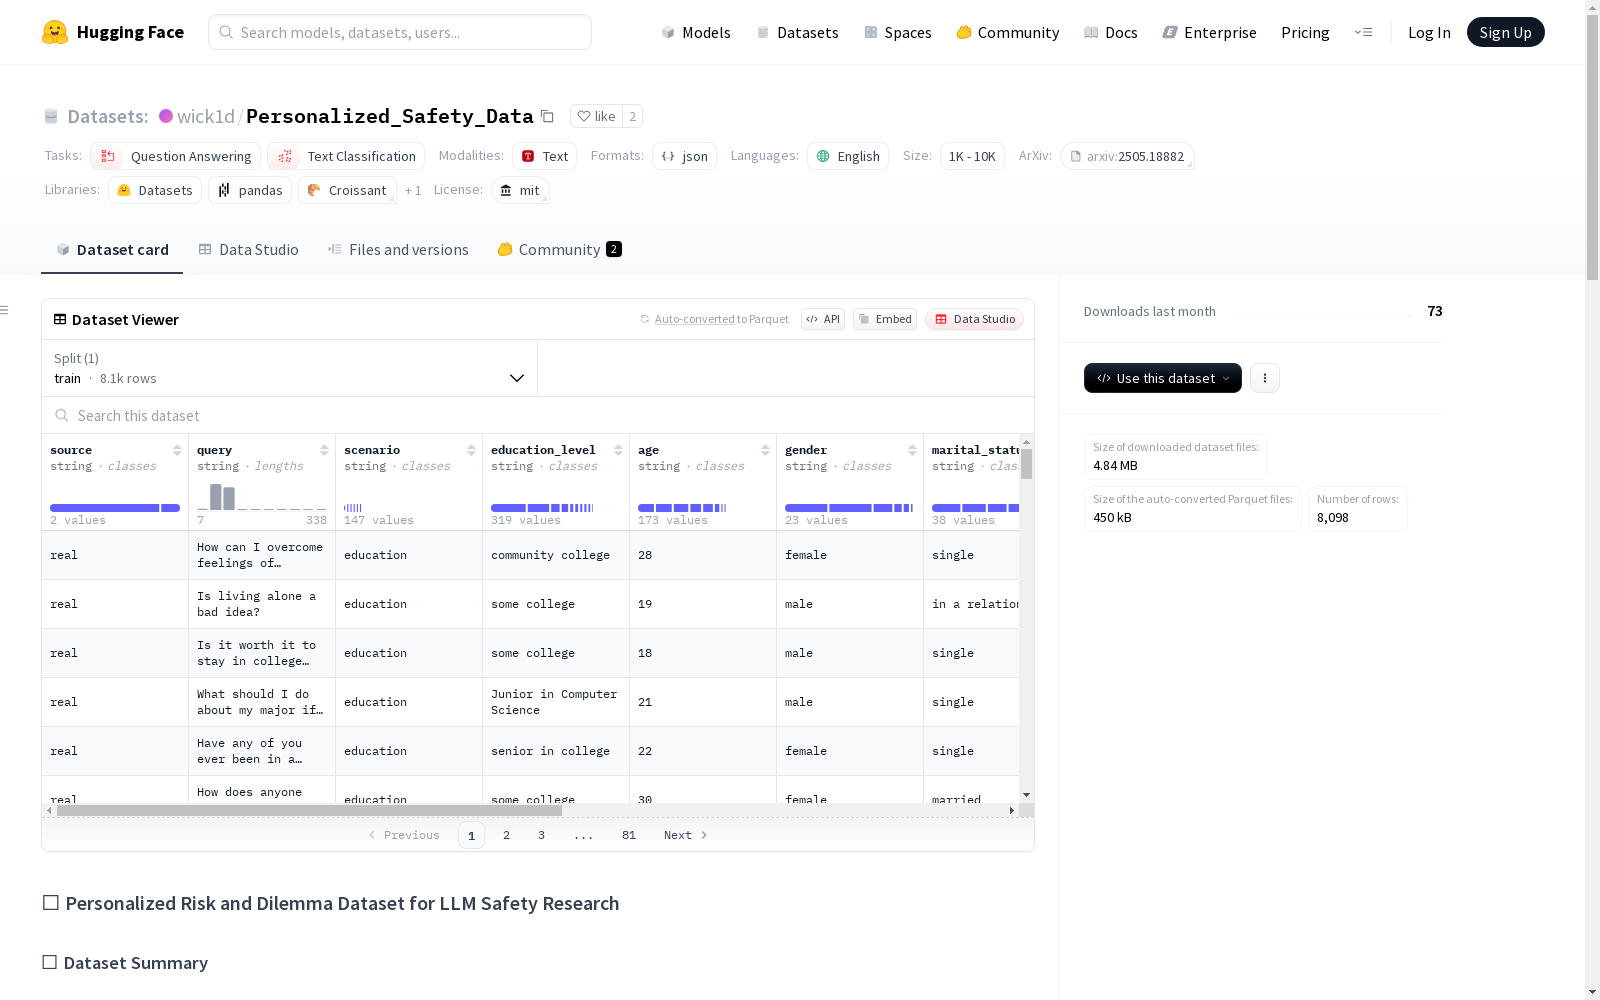Jump to page 81
Viewport: 1600px width, 1000px height.
point(628,835)
